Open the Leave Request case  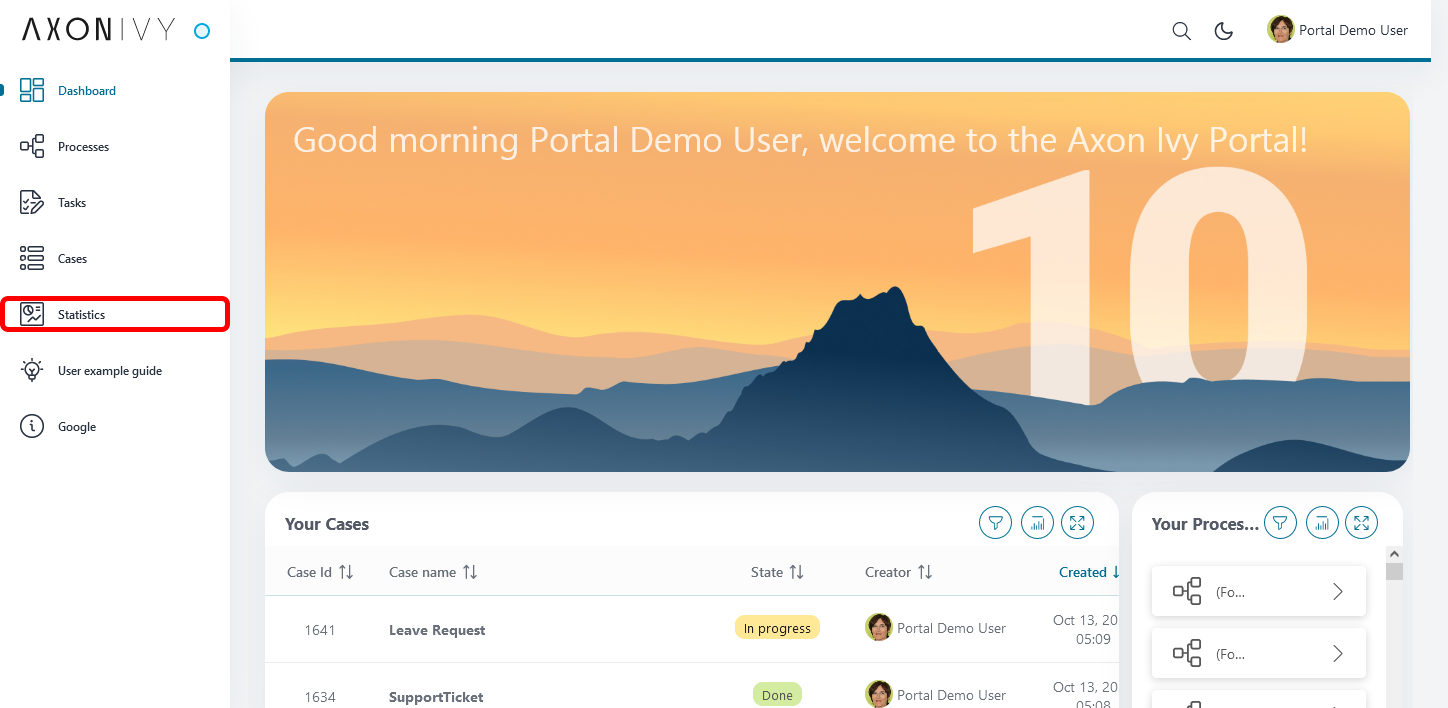437,630
